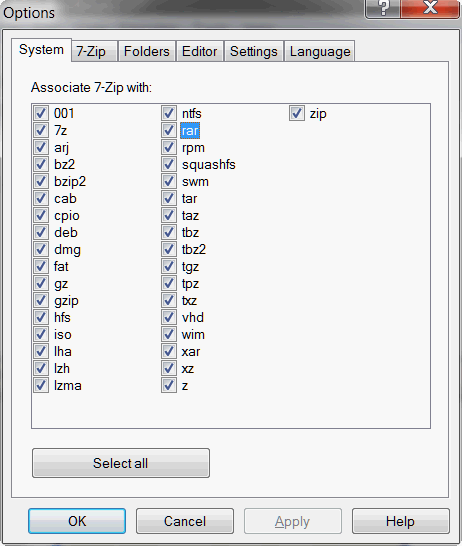The width and height of the screenshot is (462, 546).
Task: Uncheck the cab checkbox
Action: point(41,198)
